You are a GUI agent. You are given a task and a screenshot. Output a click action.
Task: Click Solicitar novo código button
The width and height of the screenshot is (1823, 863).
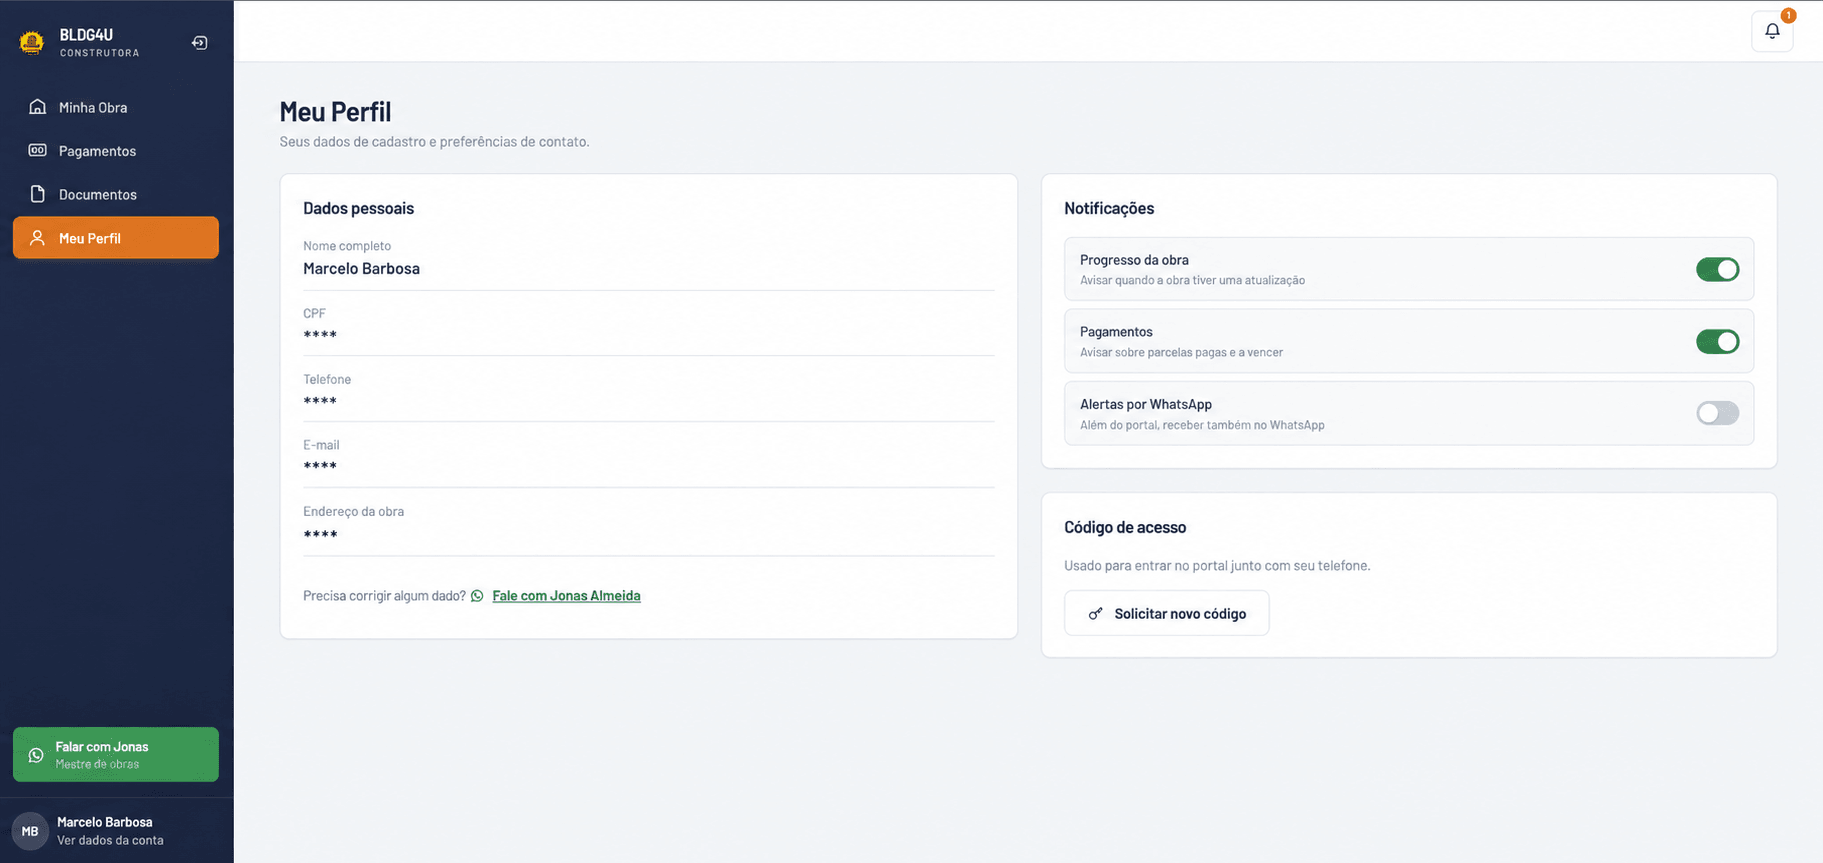tap(1166, 613)
